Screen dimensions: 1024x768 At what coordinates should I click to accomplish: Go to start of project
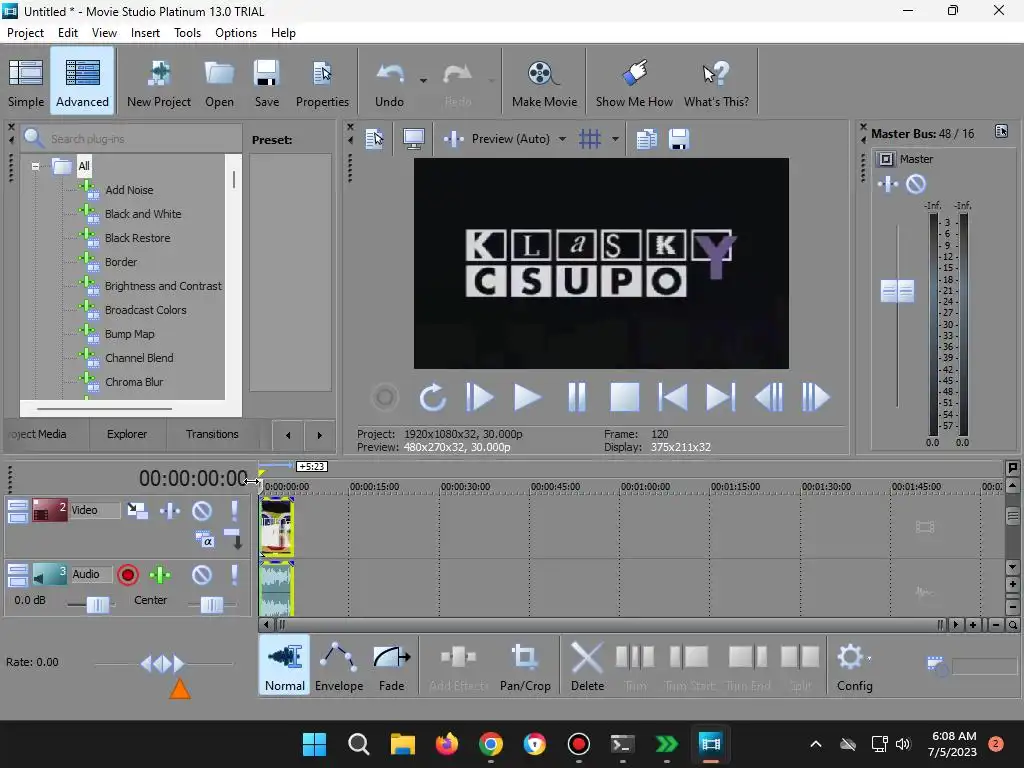pos(673,397)
